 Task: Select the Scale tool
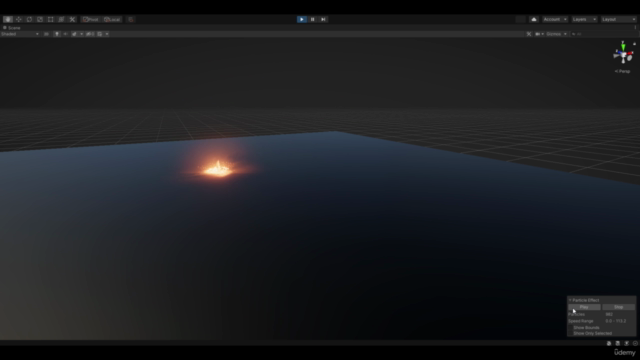coord(40,19)
